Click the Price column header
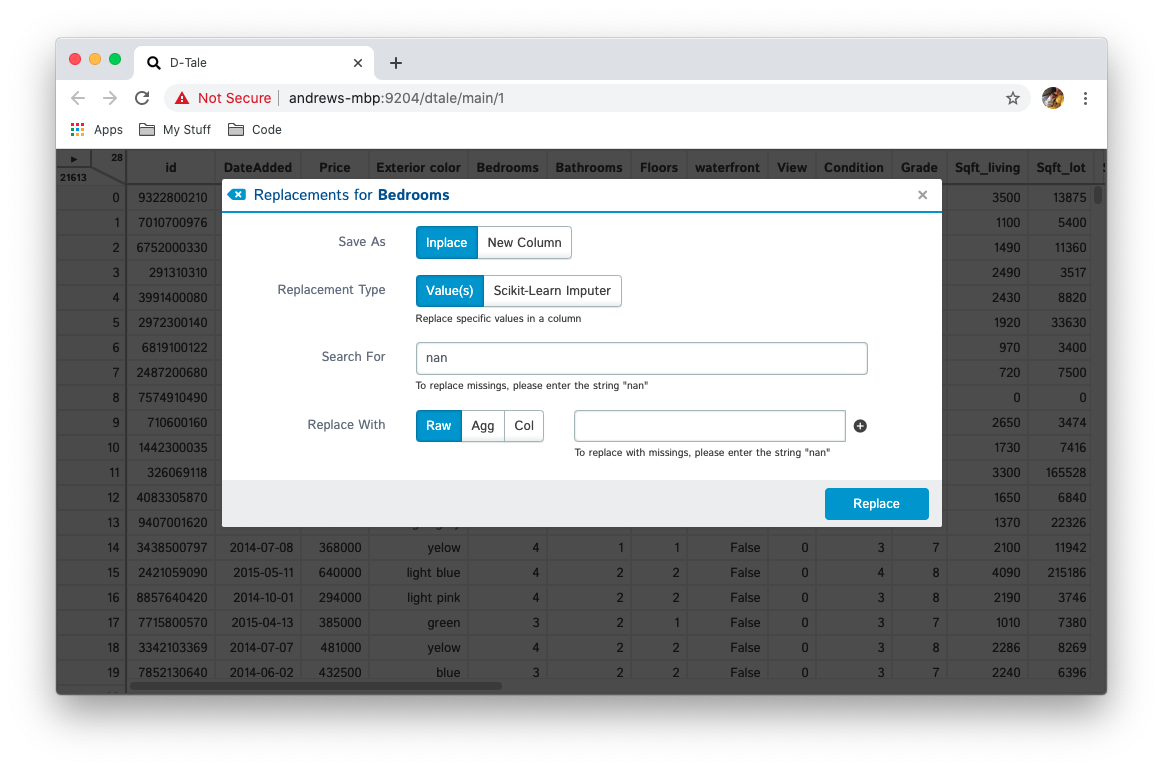 pos(335,168)
